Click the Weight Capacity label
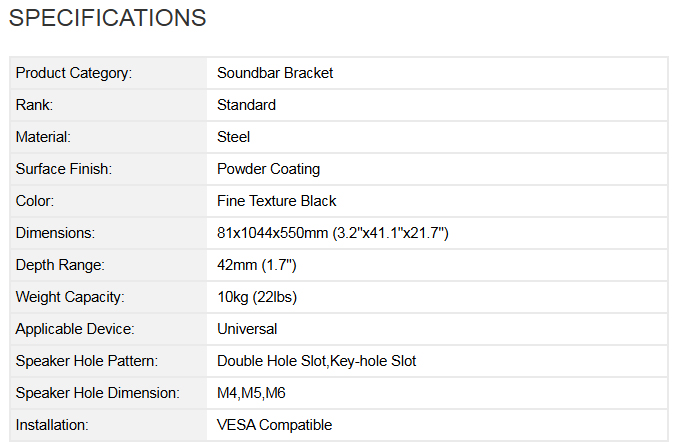The image size is (678, 442). coord(68,297)
